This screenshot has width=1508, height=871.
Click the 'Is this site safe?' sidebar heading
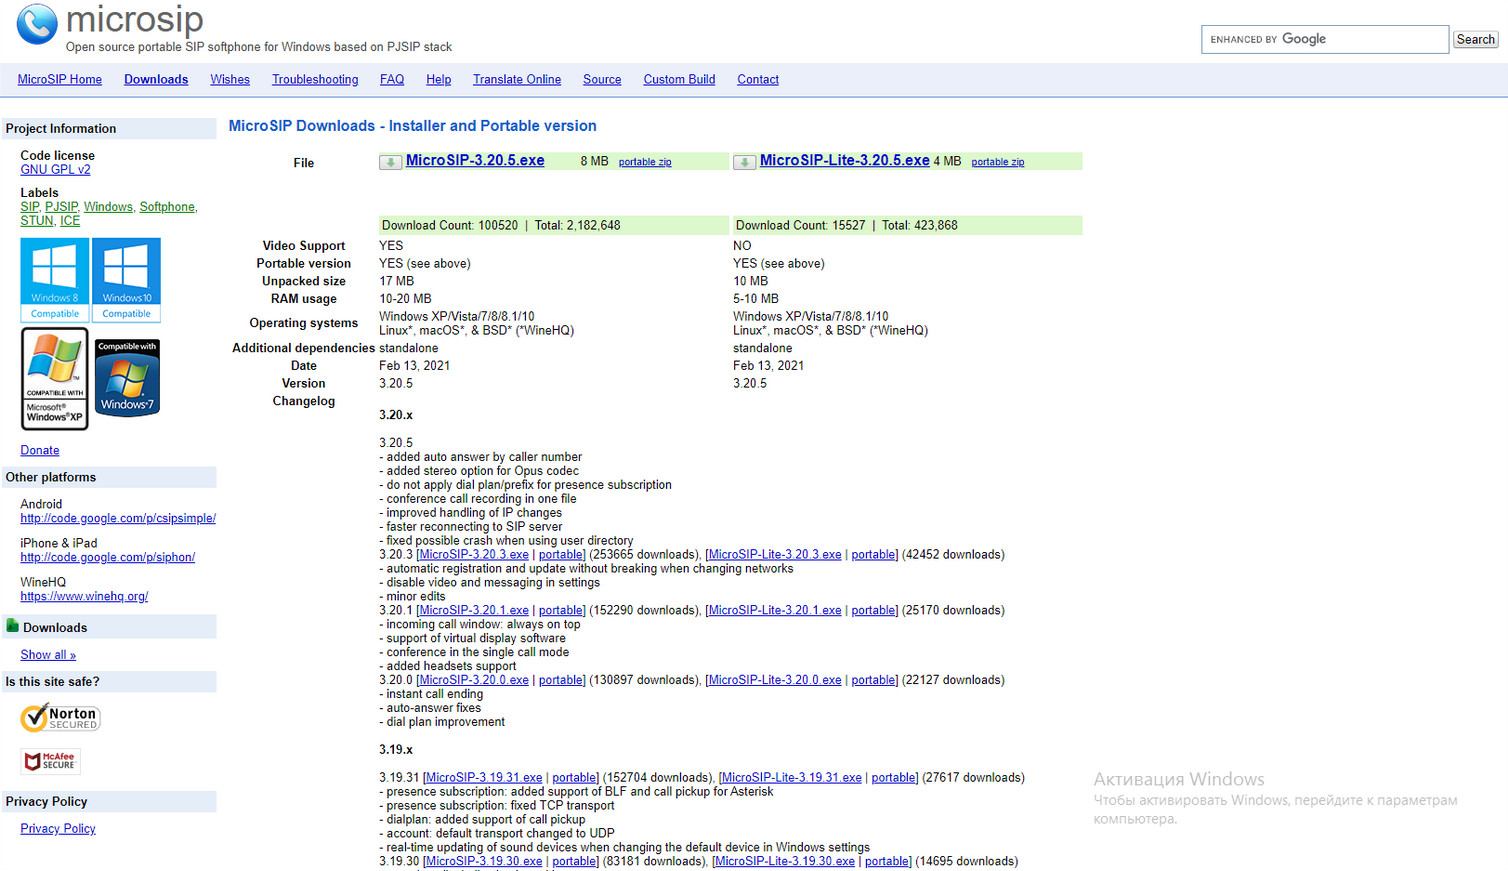pos(53,682)
